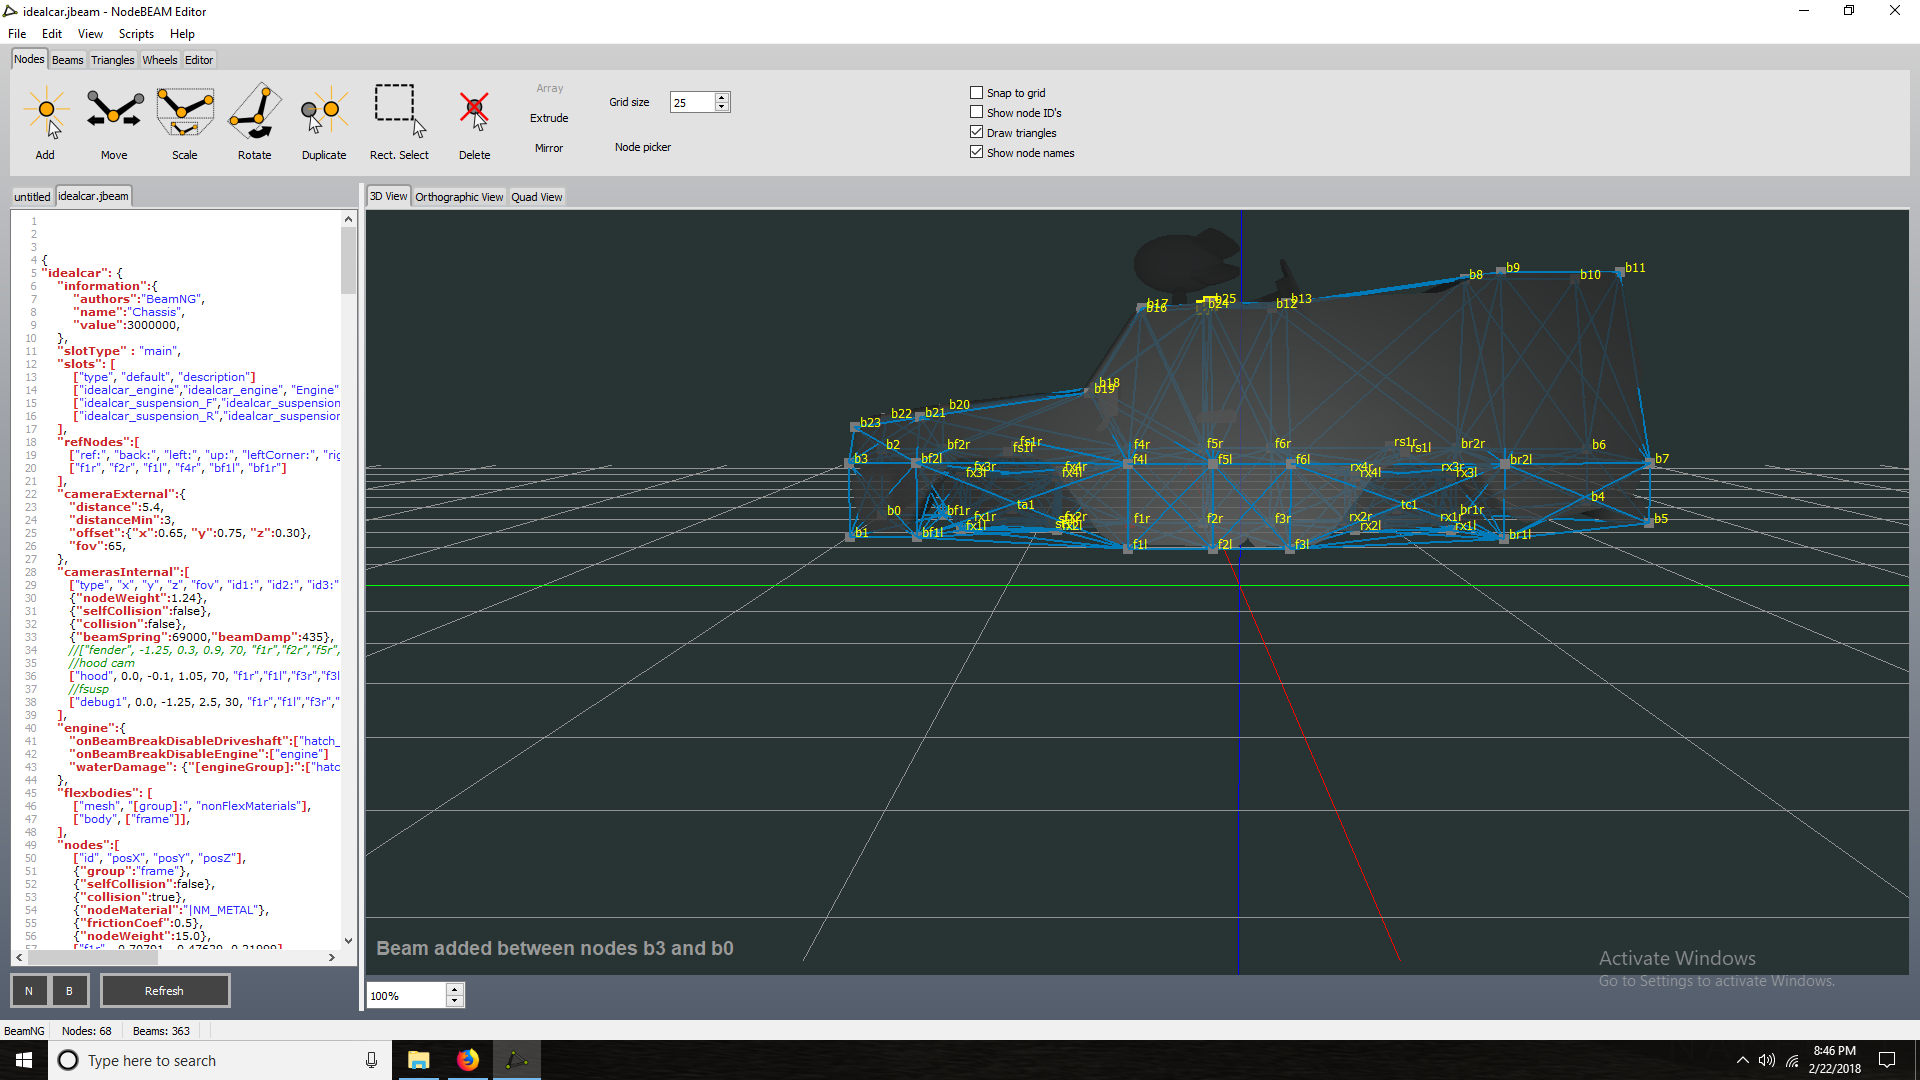The width and height of the screenshot is (1920, 1080).
Task: Uncheck Draw triangles option
Action: click(977, 132)
